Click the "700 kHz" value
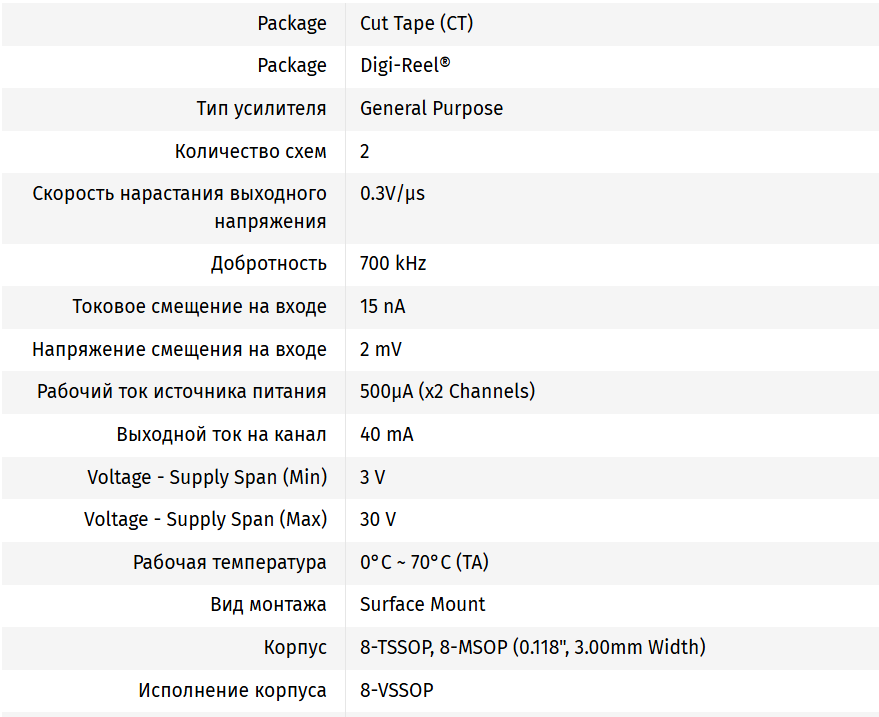The height and width of the screenshot is (717, 879). (393, 264)
